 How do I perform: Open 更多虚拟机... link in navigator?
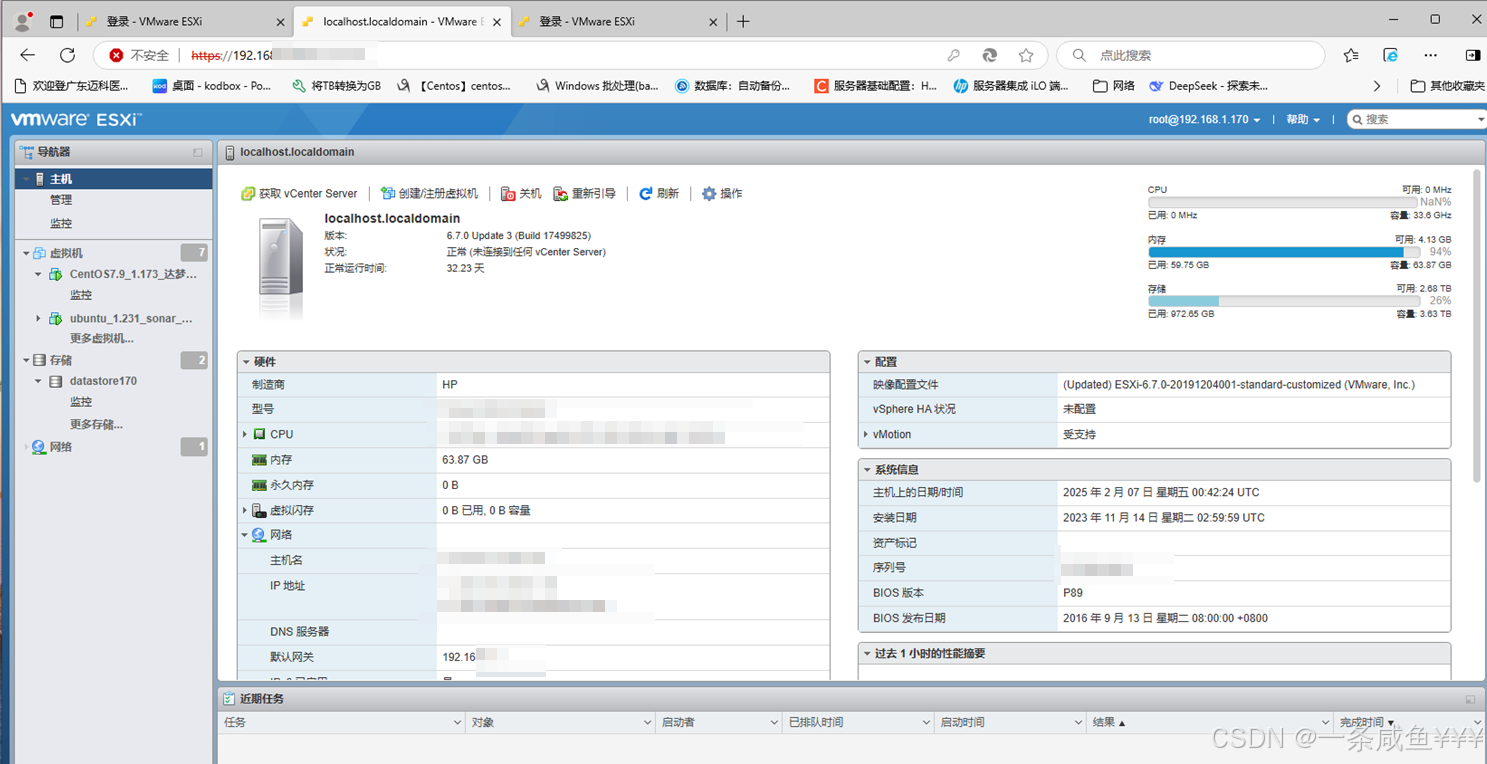tap(102, 338)
